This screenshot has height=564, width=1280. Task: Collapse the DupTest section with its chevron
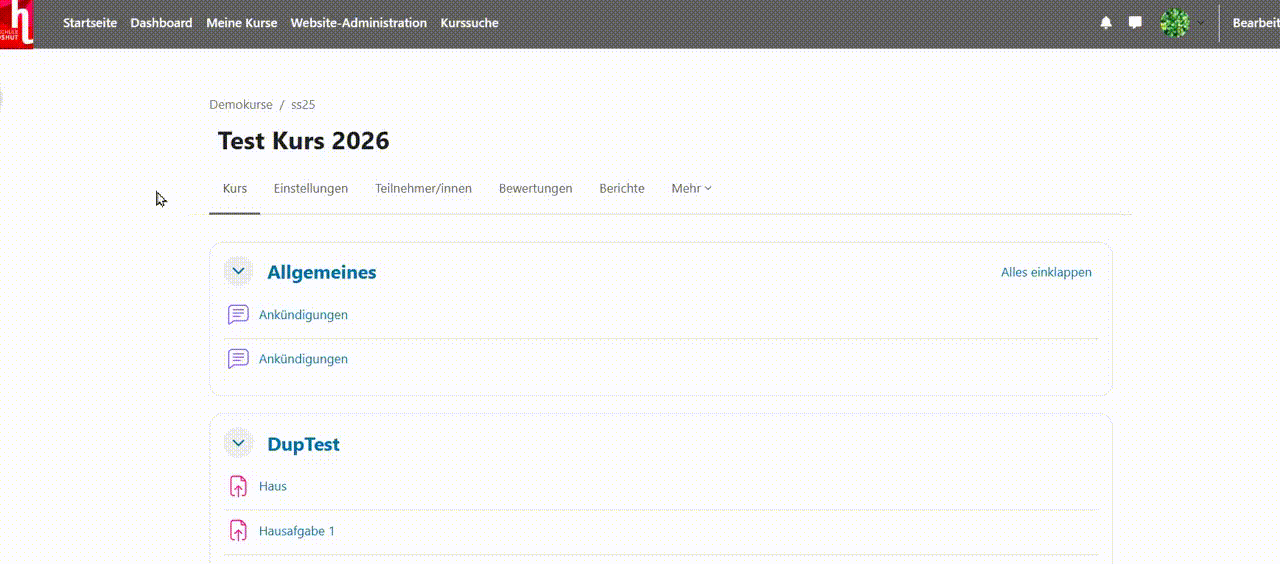(x=238, y=444)
